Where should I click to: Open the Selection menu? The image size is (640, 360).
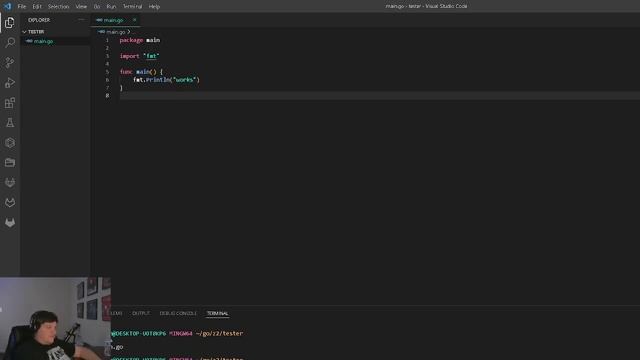coord(58,7)
